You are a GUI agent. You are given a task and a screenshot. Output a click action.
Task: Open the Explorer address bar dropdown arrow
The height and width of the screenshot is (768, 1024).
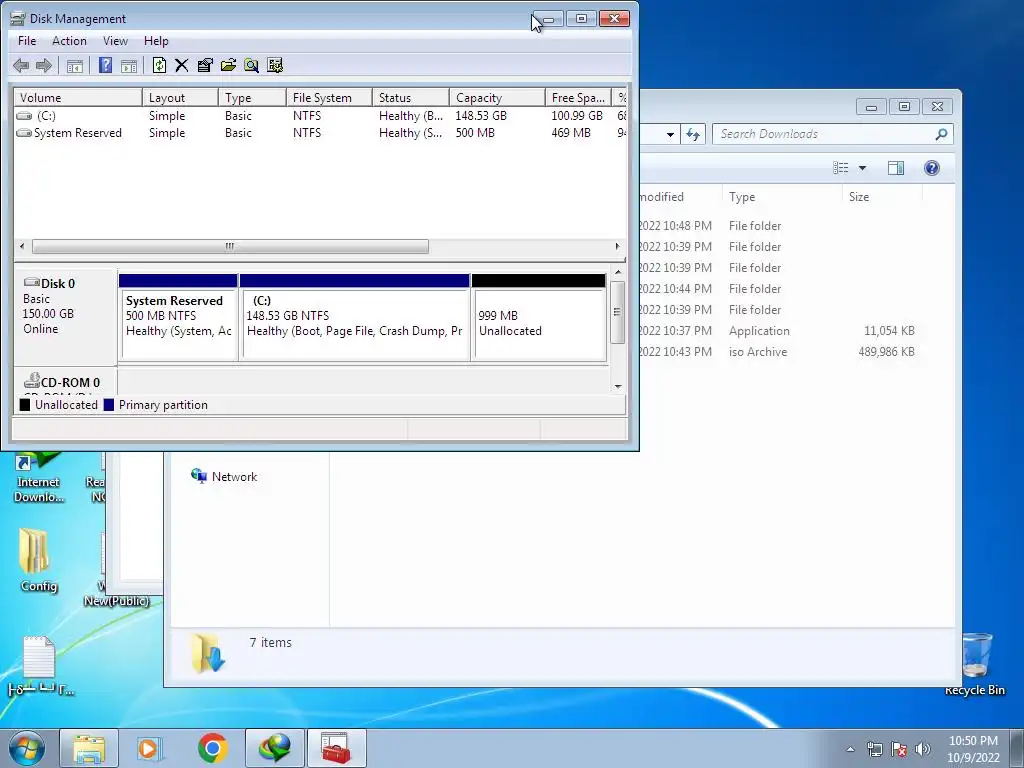tap(670, 135)
